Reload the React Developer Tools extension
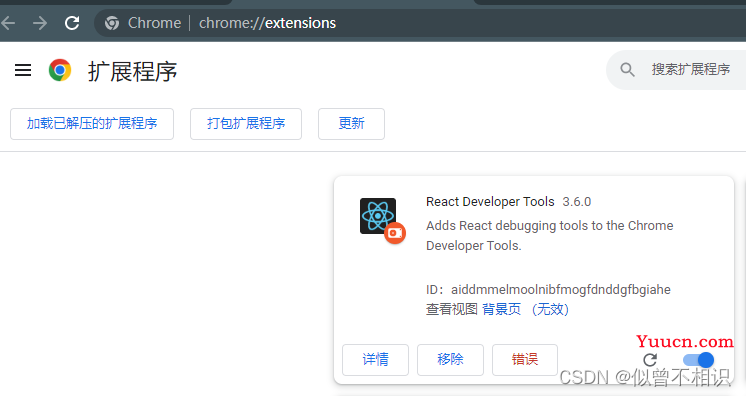 (650, 360)
